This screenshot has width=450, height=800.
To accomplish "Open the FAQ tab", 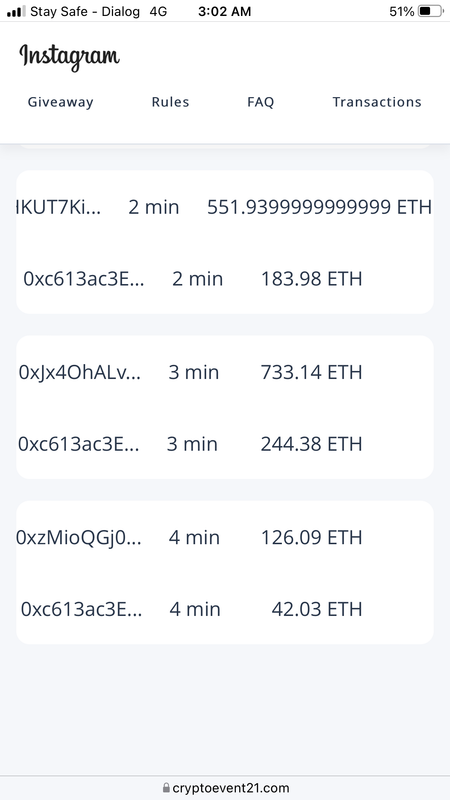I will [261, 102].
